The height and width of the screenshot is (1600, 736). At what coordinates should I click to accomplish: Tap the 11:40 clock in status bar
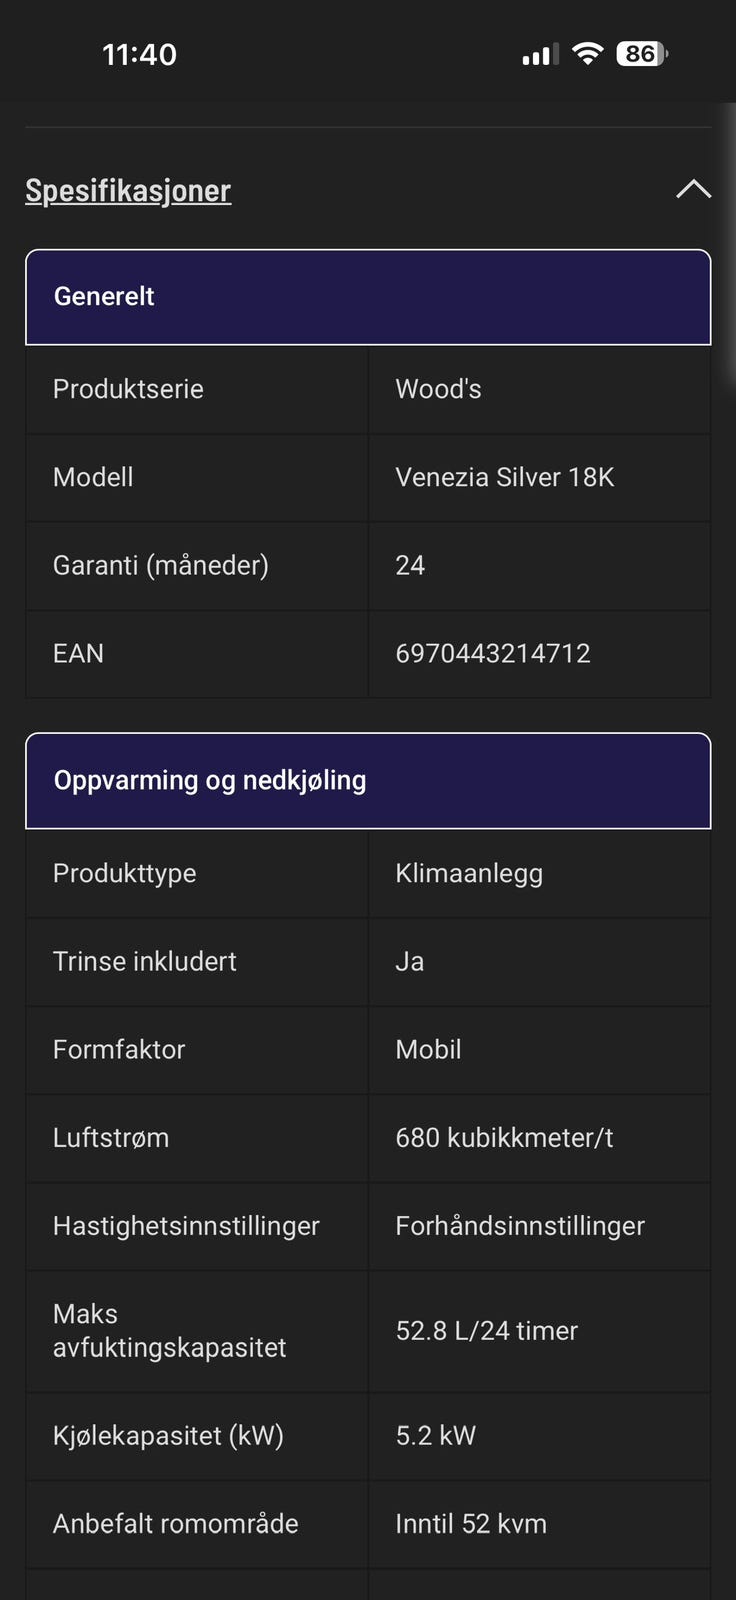click(x=140, y=54)
